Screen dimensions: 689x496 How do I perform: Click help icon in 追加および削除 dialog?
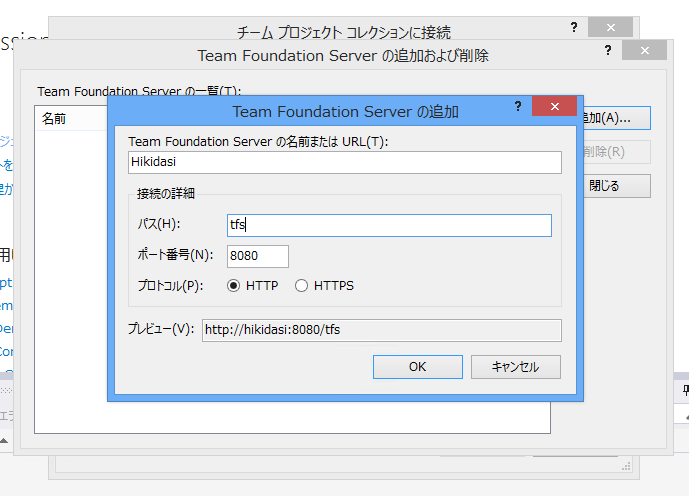pos(608,50)
